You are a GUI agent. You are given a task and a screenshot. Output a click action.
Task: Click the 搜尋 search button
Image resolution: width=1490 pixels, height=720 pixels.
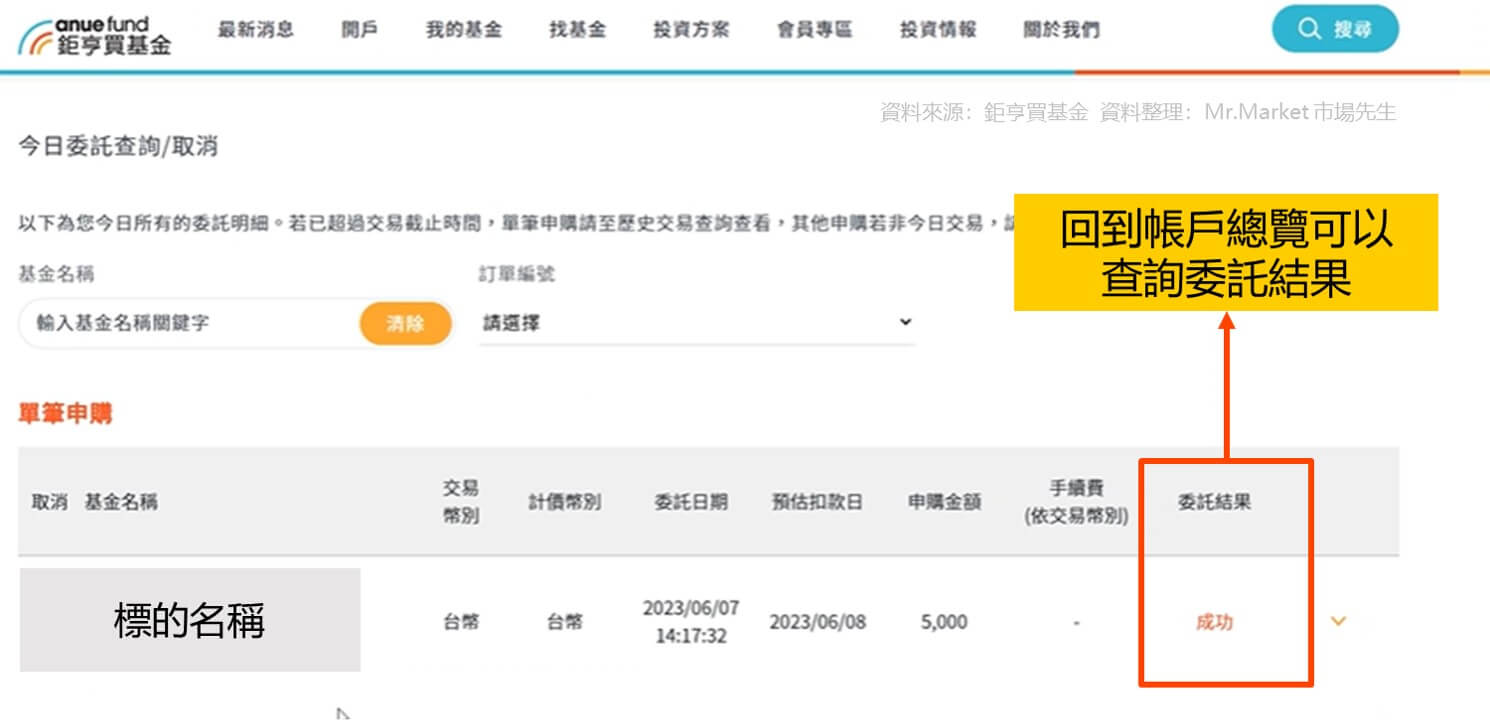1335,29
